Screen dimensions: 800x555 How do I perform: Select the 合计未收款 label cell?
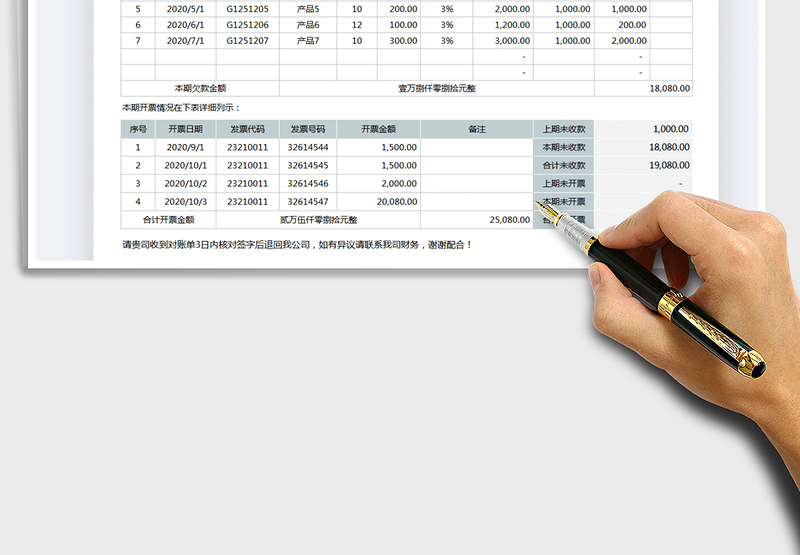(x=563, y=165)
